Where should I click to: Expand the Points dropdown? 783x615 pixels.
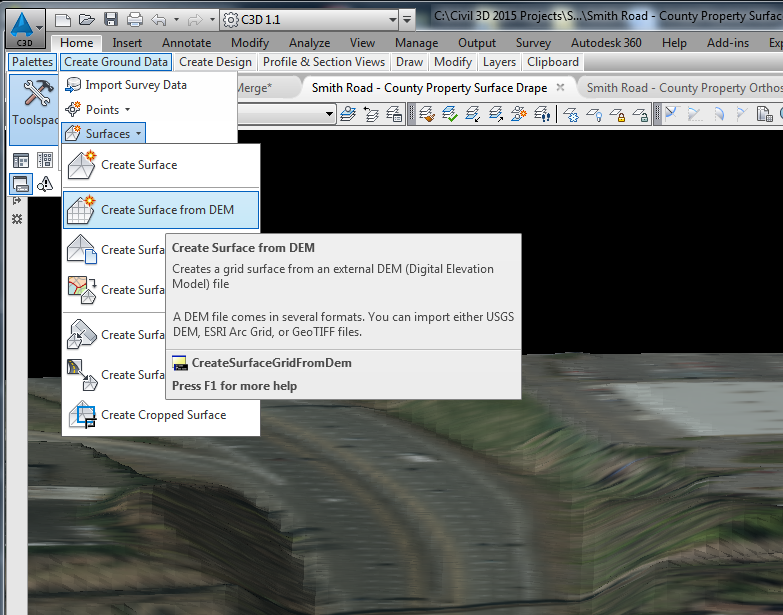[98, 109]
